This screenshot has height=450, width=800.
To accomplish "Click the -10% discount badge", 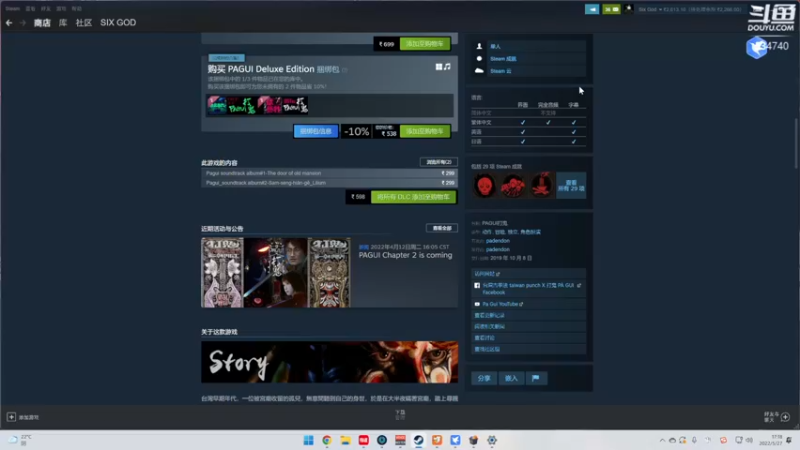I will [356, 132].
